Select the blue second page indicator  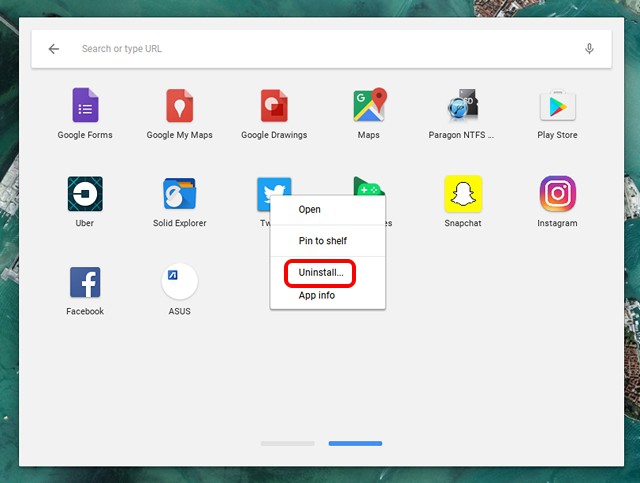point(356,443)
